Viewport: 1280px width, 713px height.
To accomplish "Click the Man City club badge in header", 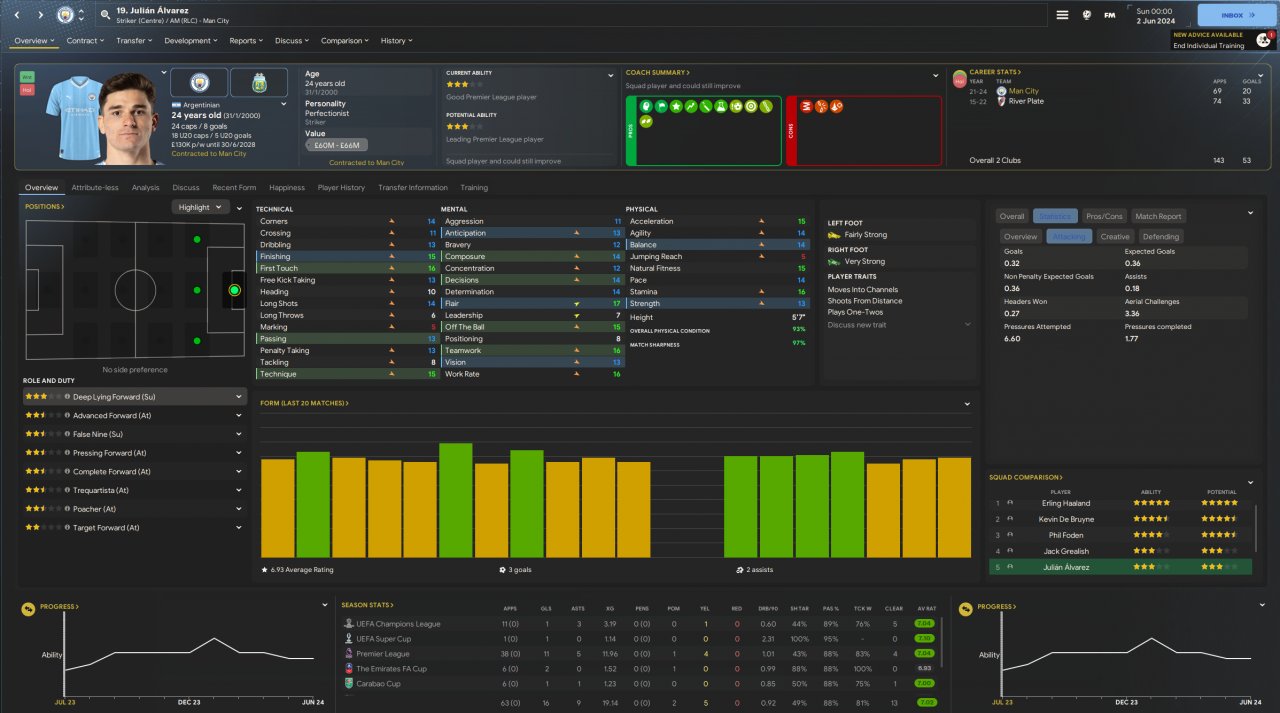I will [65, 15].
